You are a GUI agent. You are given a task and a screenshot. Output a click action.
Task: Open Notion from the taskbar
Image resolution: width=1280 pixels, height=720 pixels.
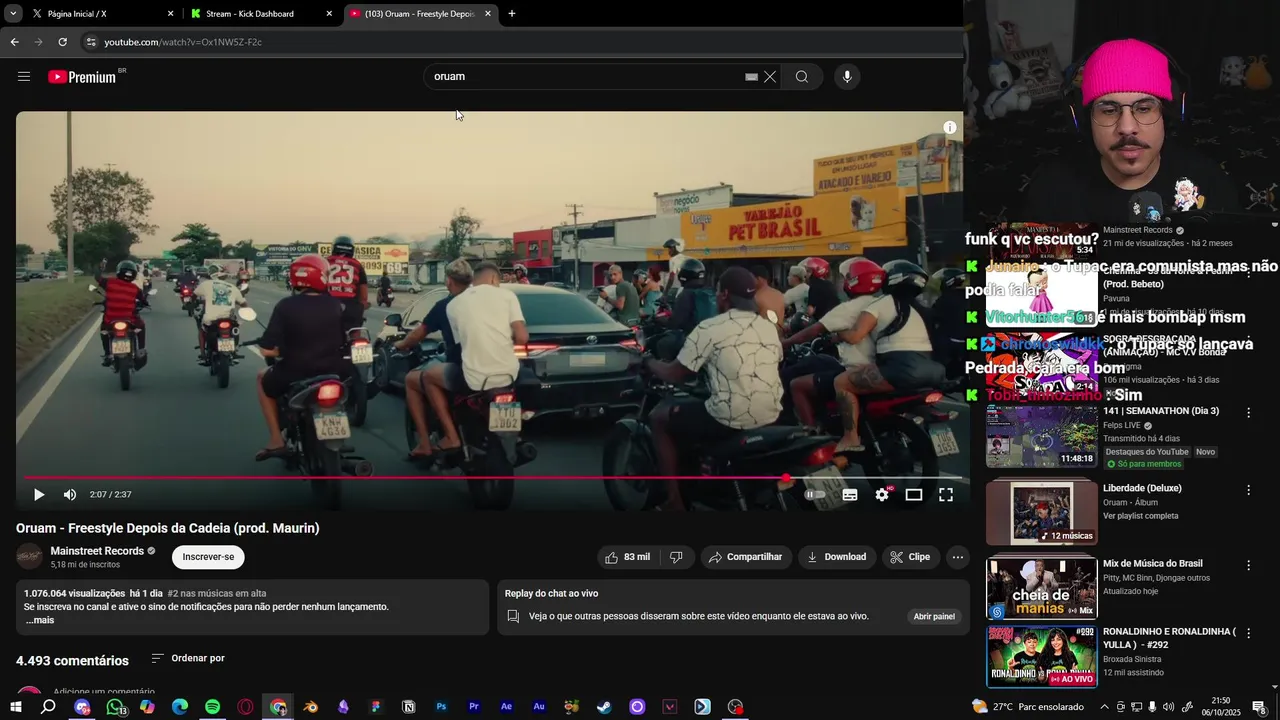408,707
